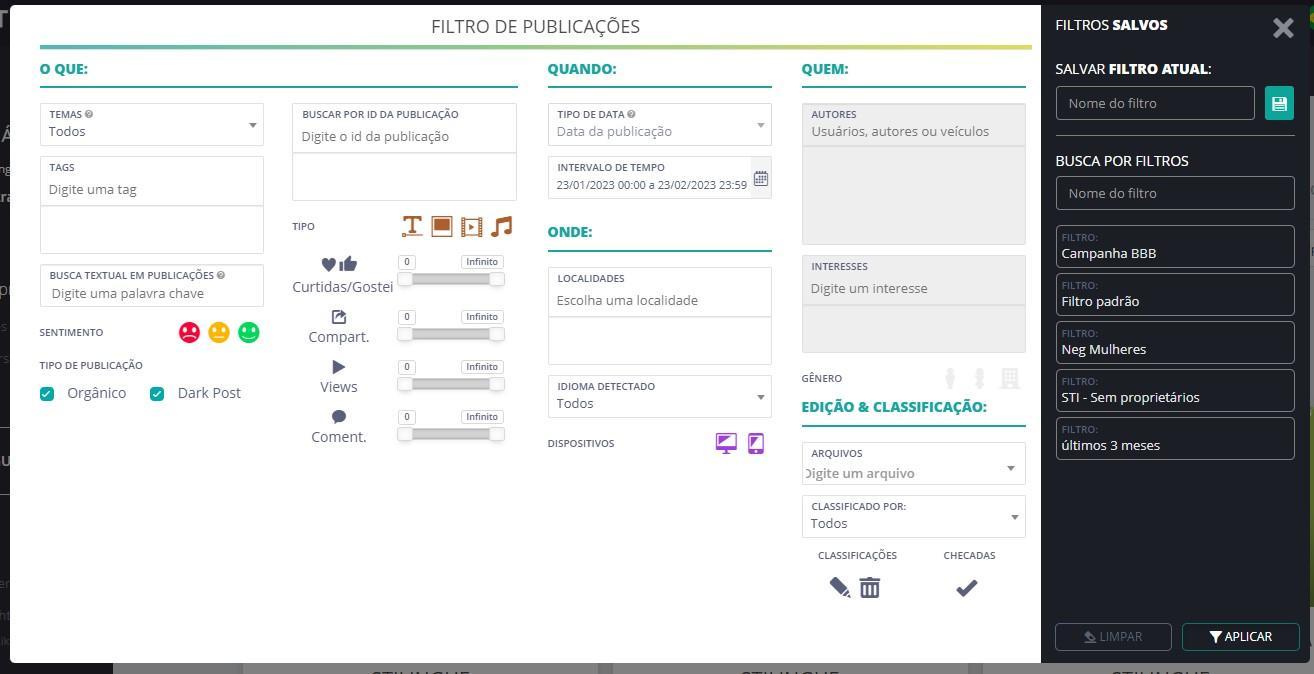Select the text publication type icon
Screen dimensions: 1314x674
click(411, 227)
